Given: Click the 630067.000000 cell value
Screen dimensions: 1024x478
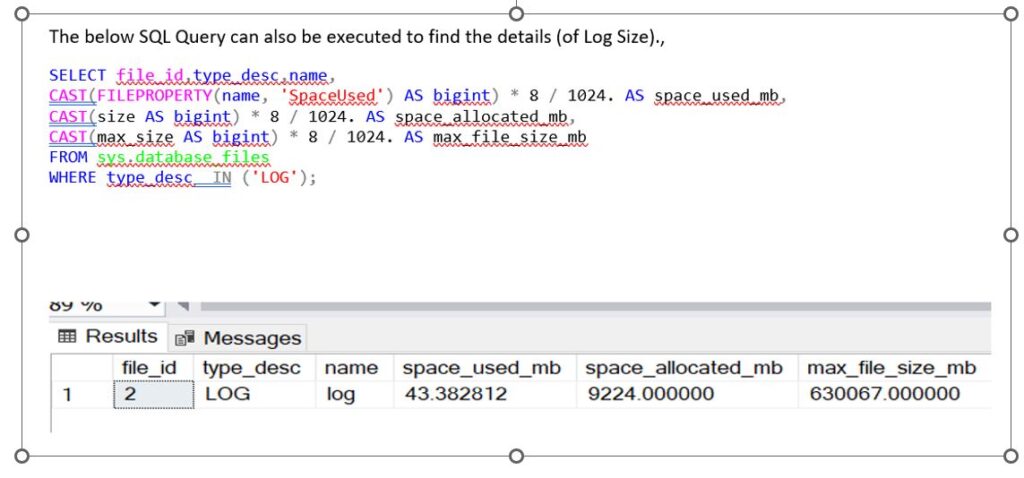Looking at the screenshot, I should pyautogui.click(x=884, y=394).
